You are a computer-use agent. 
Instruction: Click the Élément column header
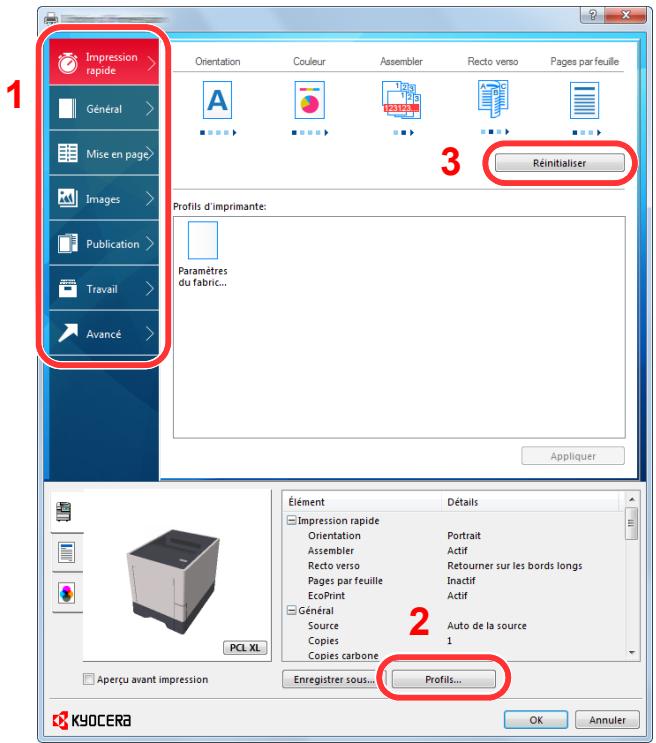(x=362, y=502)
